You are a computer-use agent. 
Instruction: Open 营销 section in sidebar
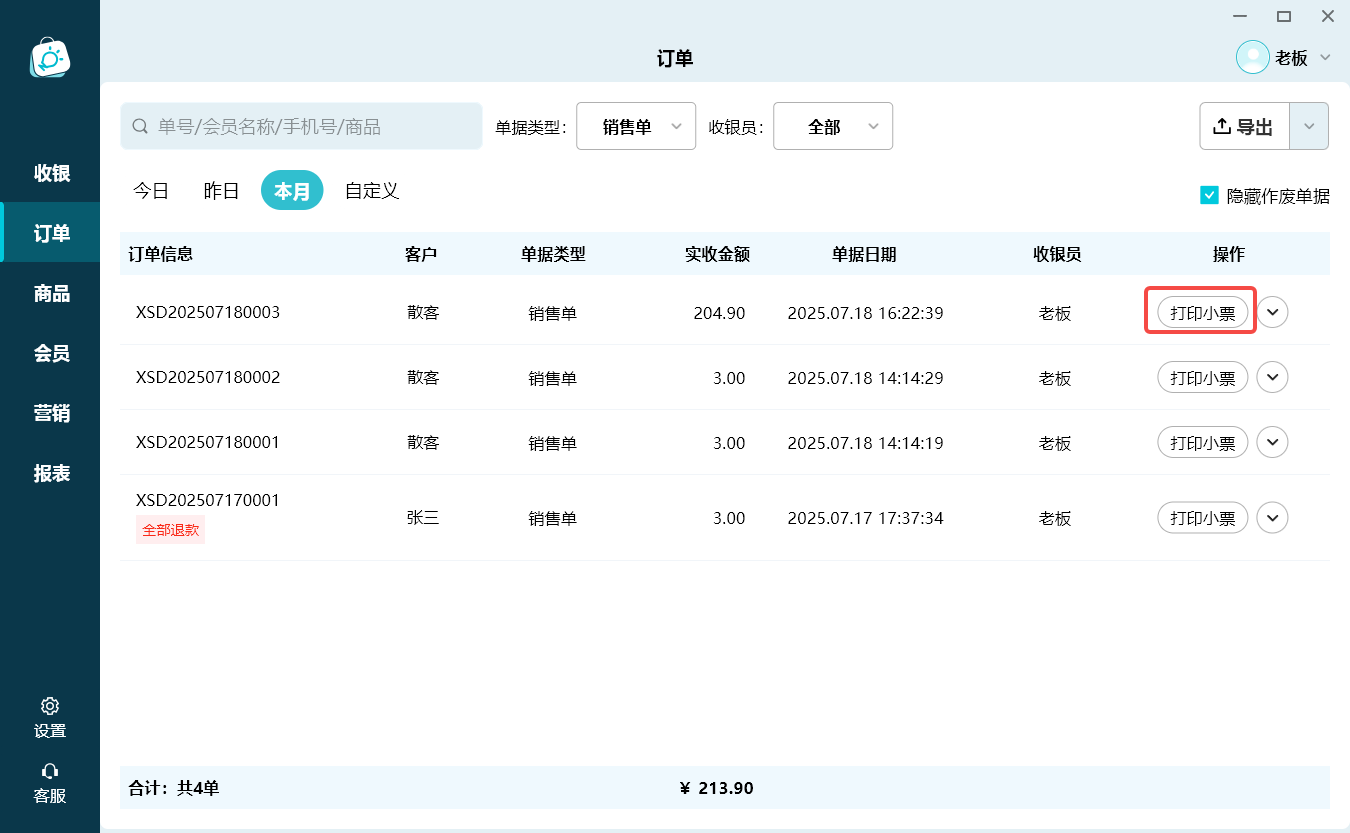51,413
